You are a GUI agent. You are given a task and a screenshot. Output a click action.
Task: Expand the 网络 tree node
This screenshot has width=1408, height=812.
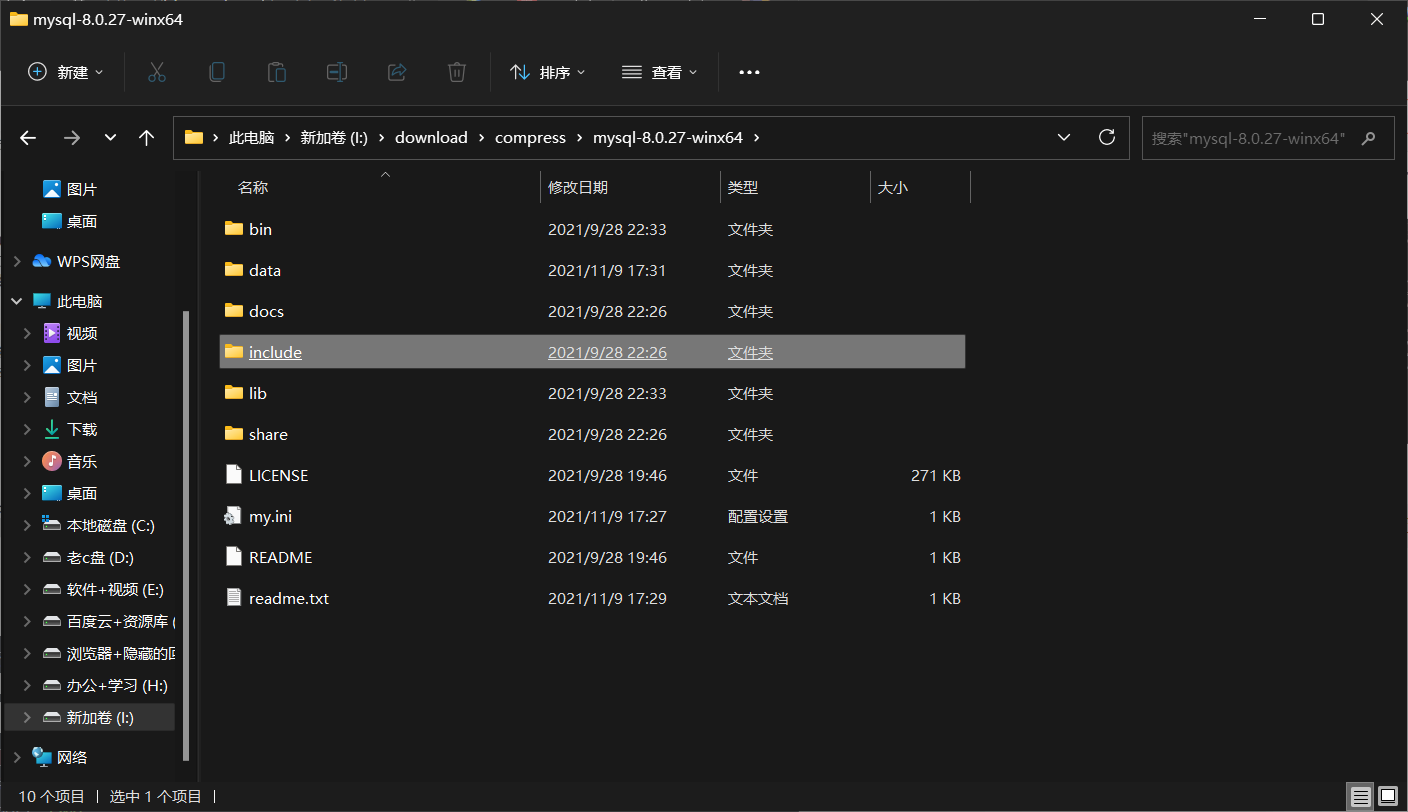[x=16, y=757]
